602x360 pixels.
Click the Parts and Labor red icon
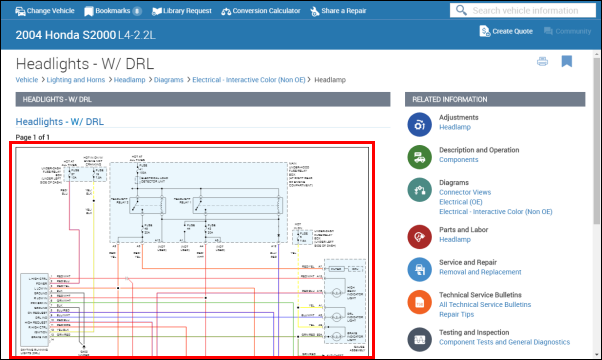[419, 237]
